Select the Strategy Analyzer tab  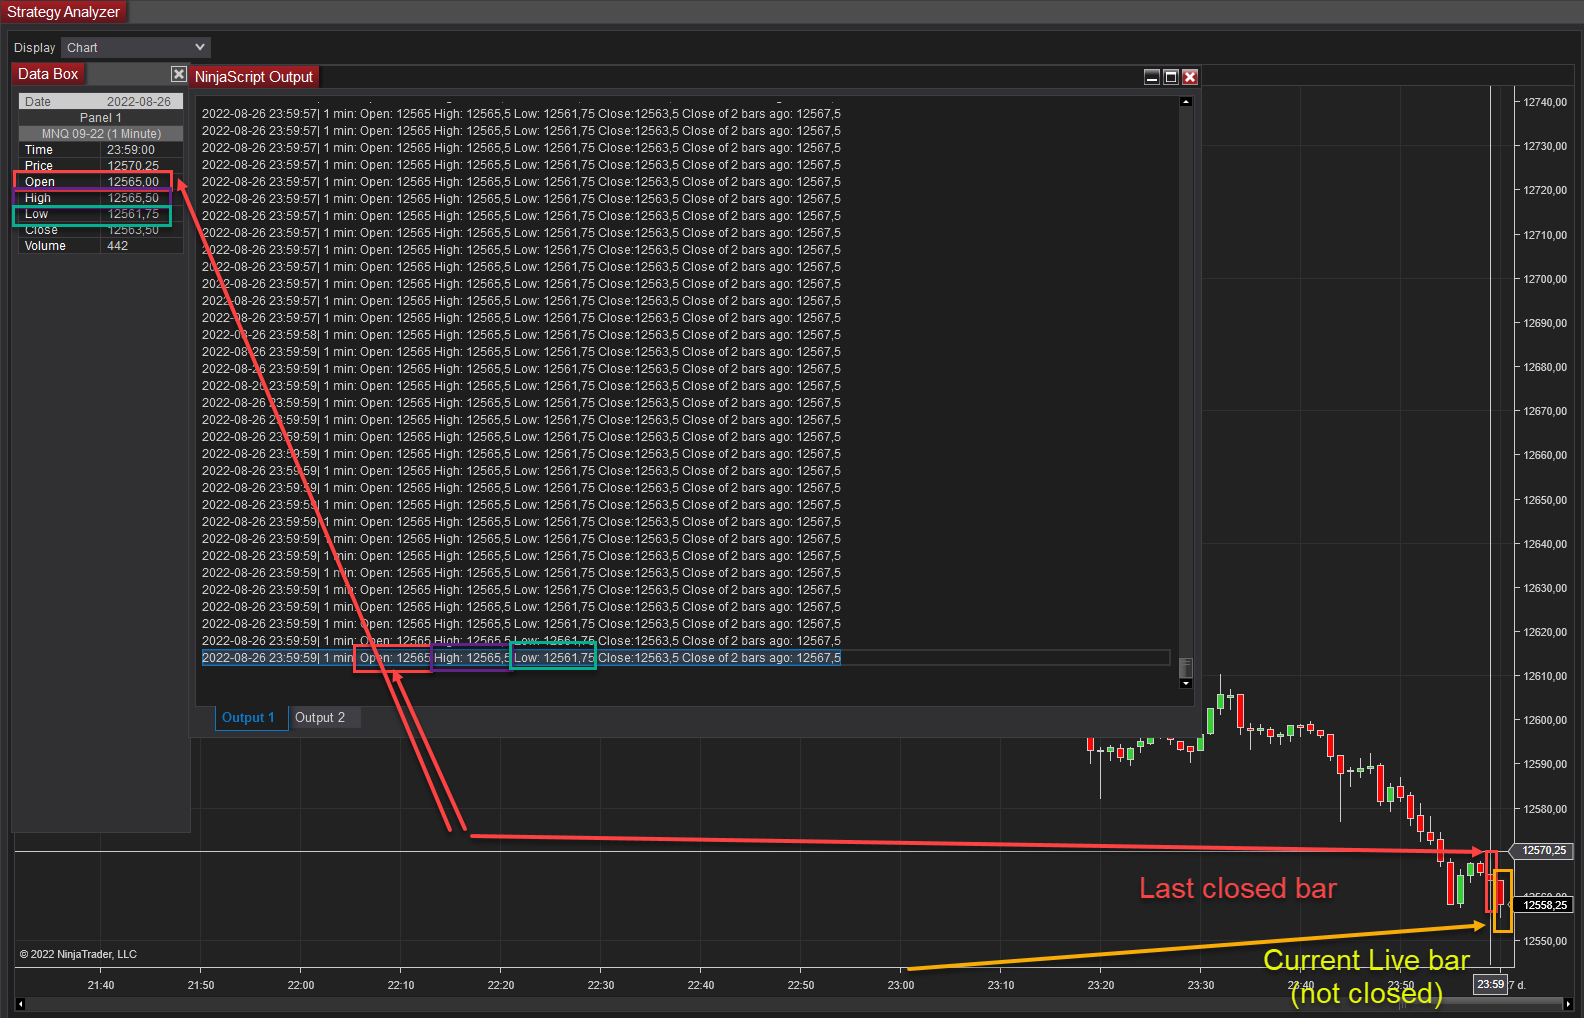pyautogui.click(x=64, y=12)
